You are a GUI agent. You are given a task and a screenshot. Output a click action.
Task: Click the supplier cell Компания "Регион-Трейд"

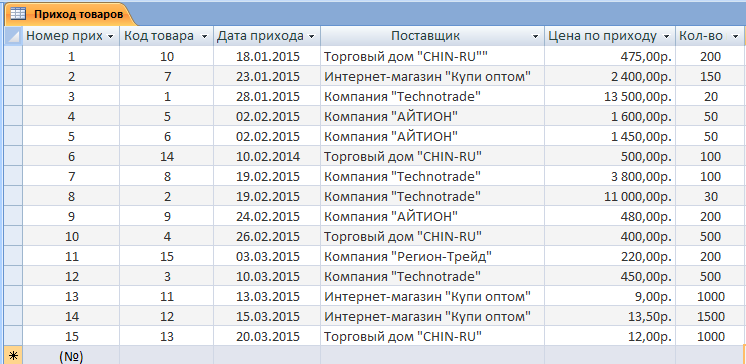coord(432,257)
